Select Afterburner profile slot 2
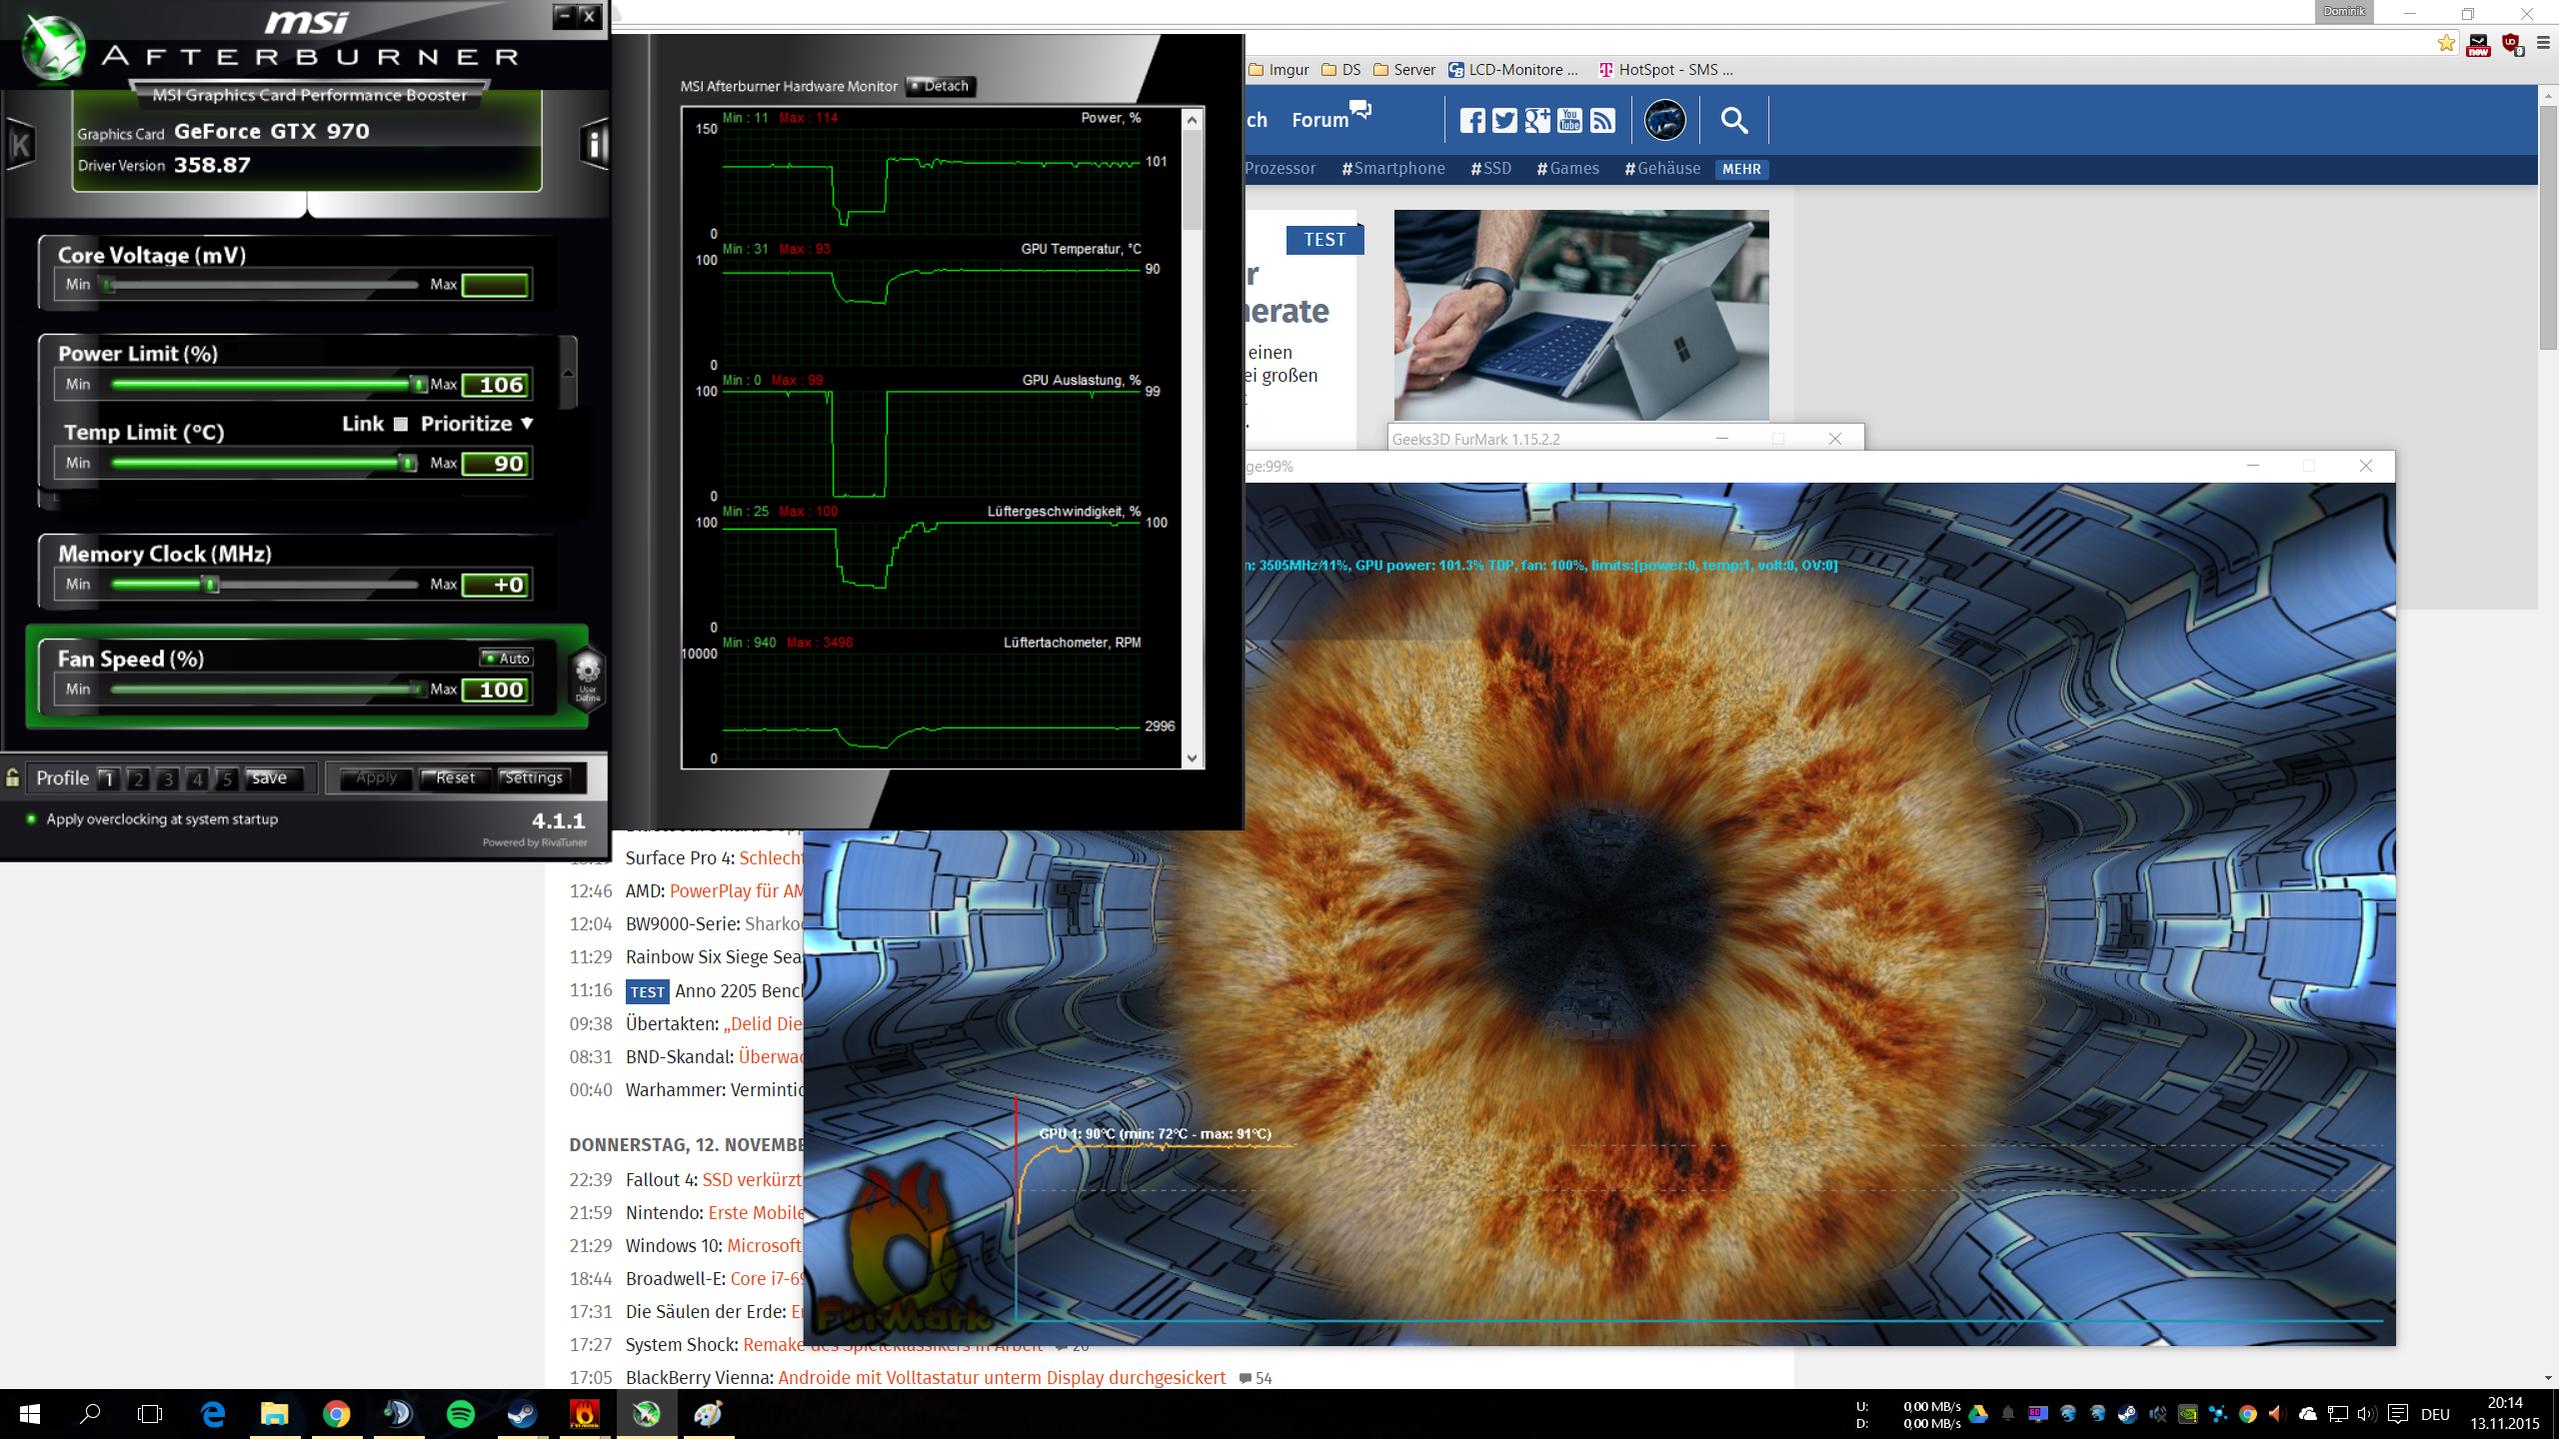 click(x=138, y=778)
